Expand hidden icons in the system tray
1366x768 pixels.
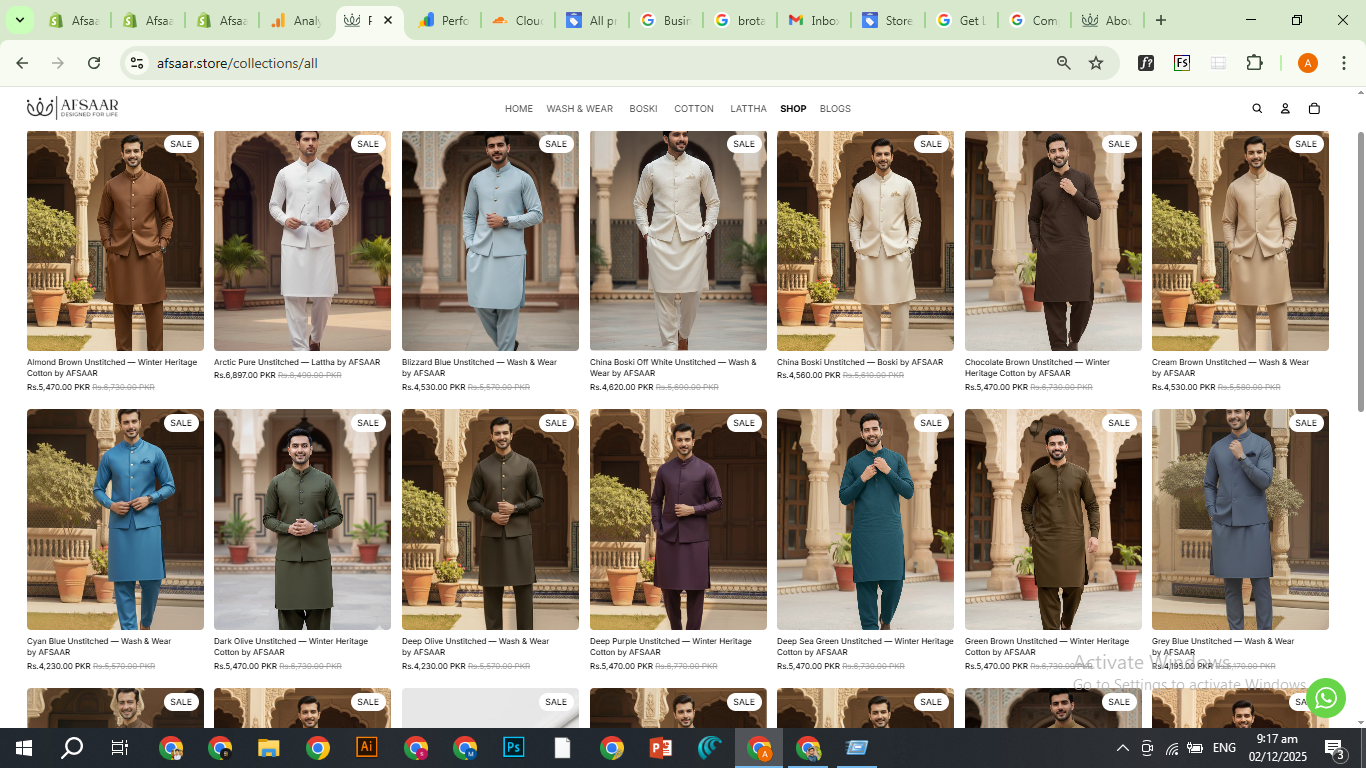coord(1122,747)
